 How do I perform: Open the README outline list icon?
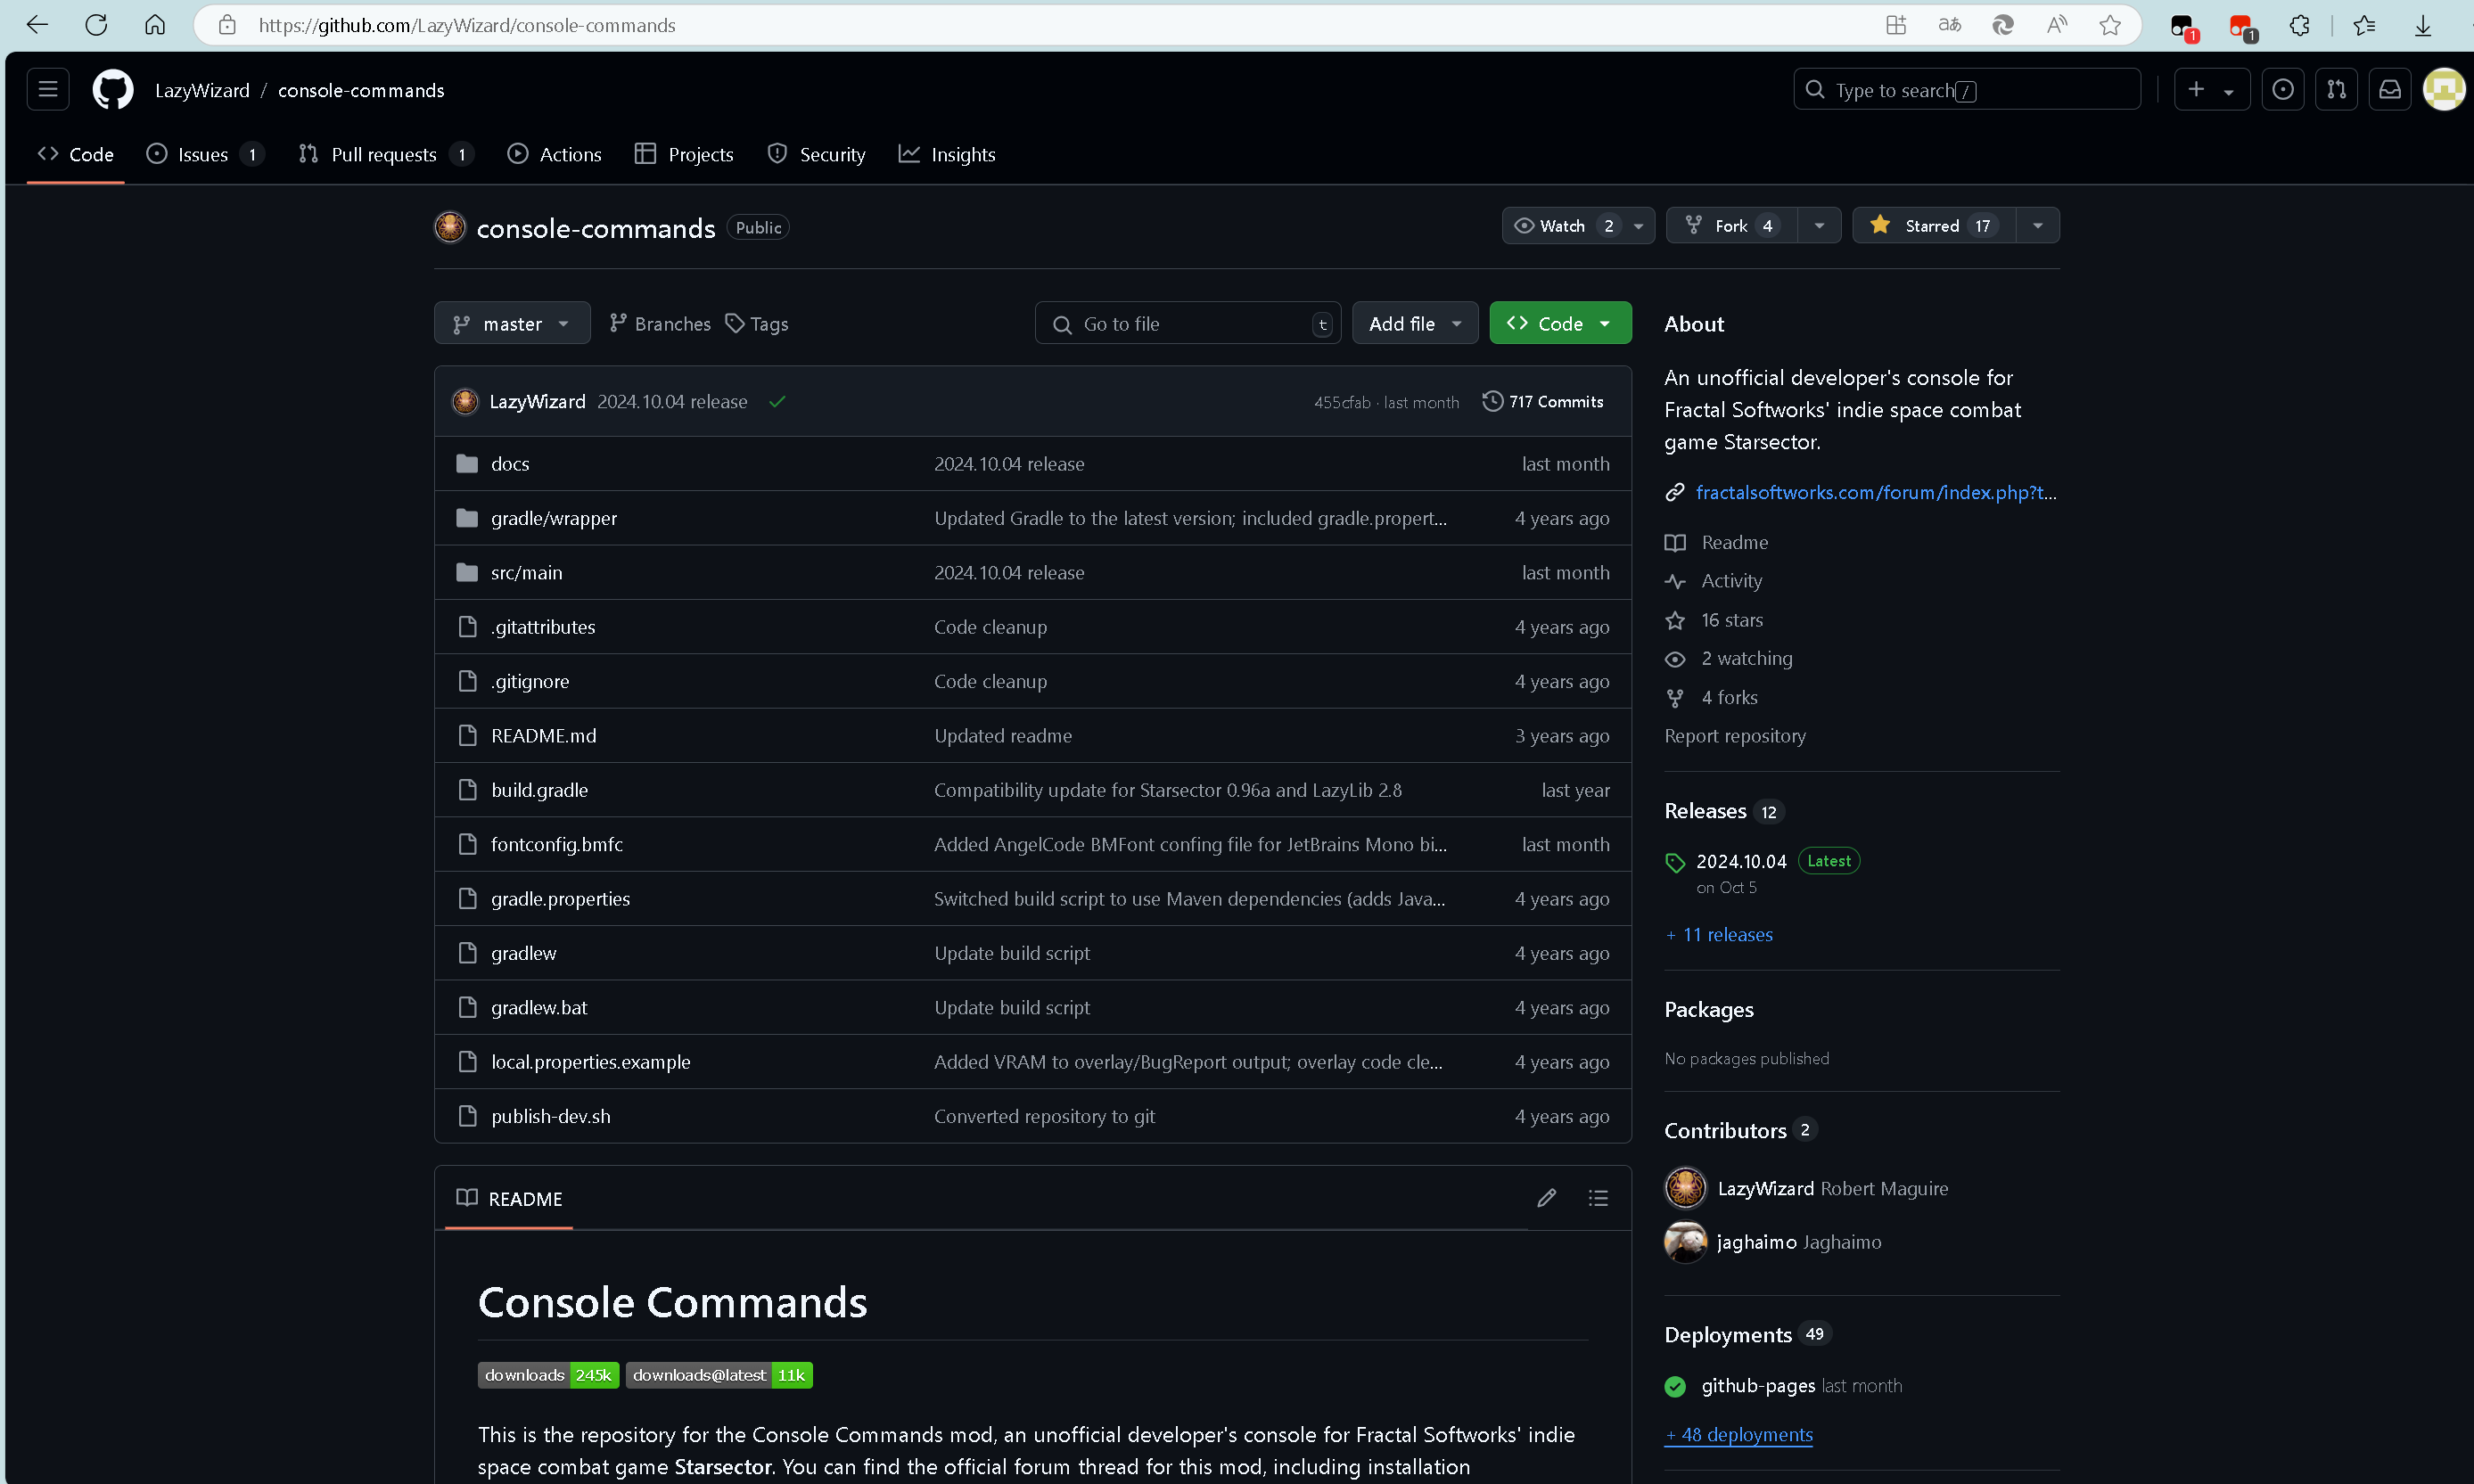[1597, 1197]
